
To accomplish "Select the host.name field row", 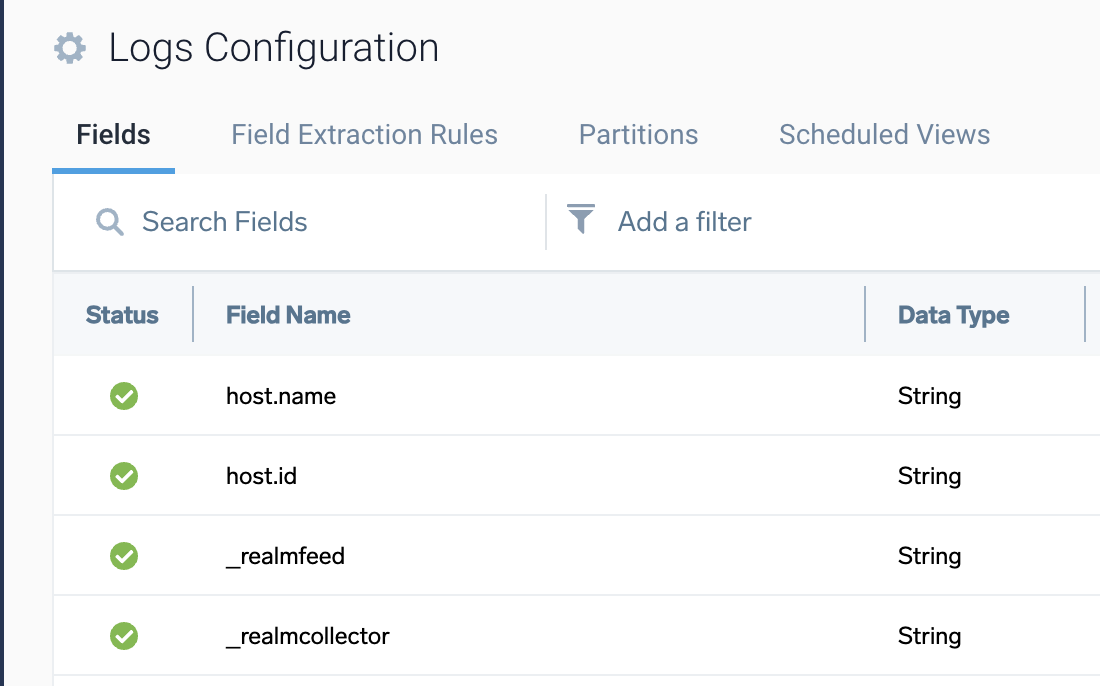I will [281, 396].
